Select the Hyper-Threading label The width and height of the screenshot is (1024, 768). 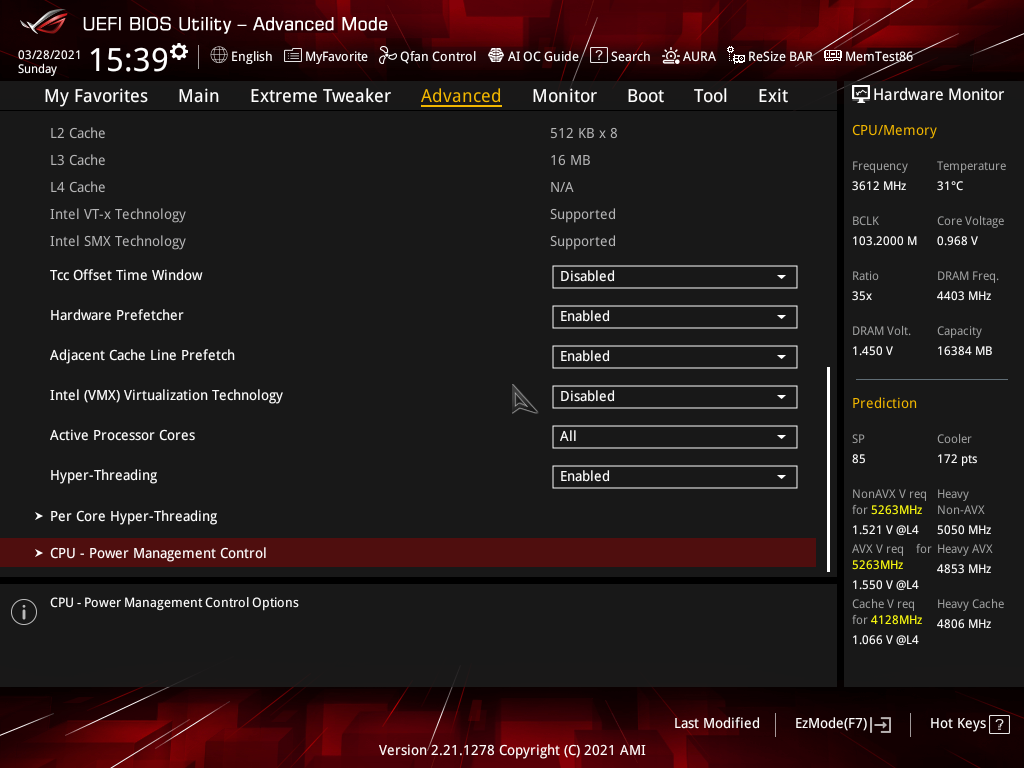point(103,475)
